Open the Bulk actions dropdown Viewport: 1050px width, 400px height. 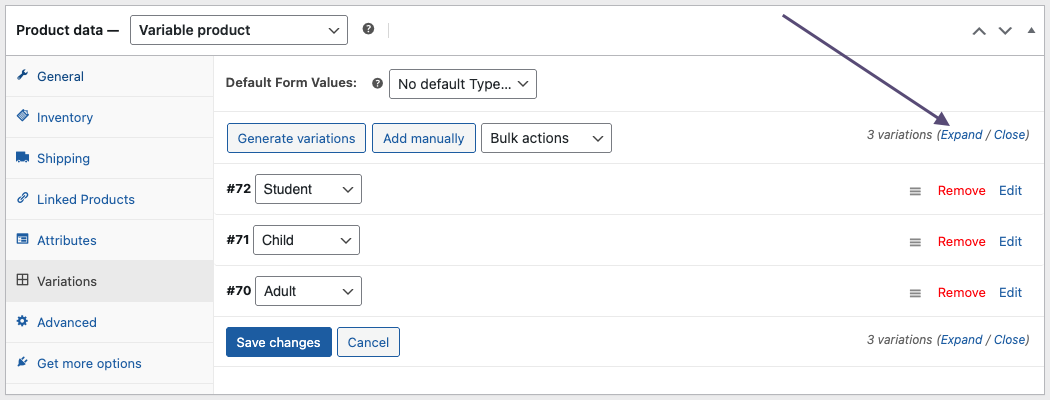pos(545,138)
